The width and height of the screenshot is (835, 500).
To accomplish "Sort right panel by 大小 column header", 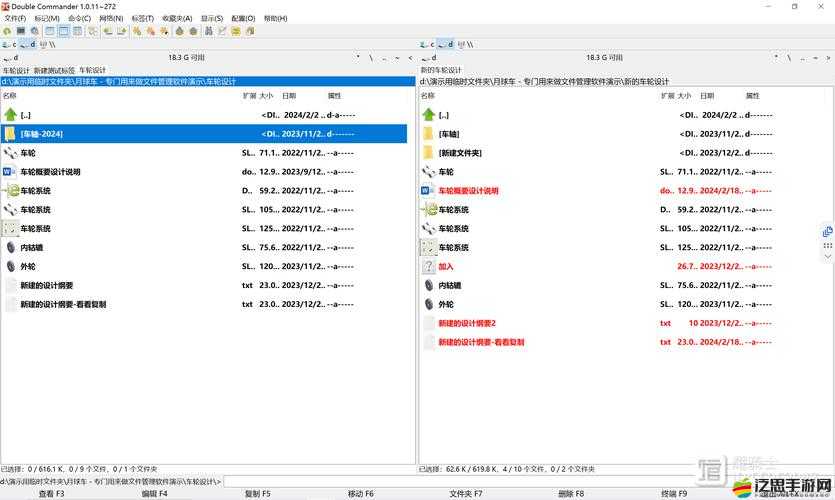I will [x=684, y=96].
